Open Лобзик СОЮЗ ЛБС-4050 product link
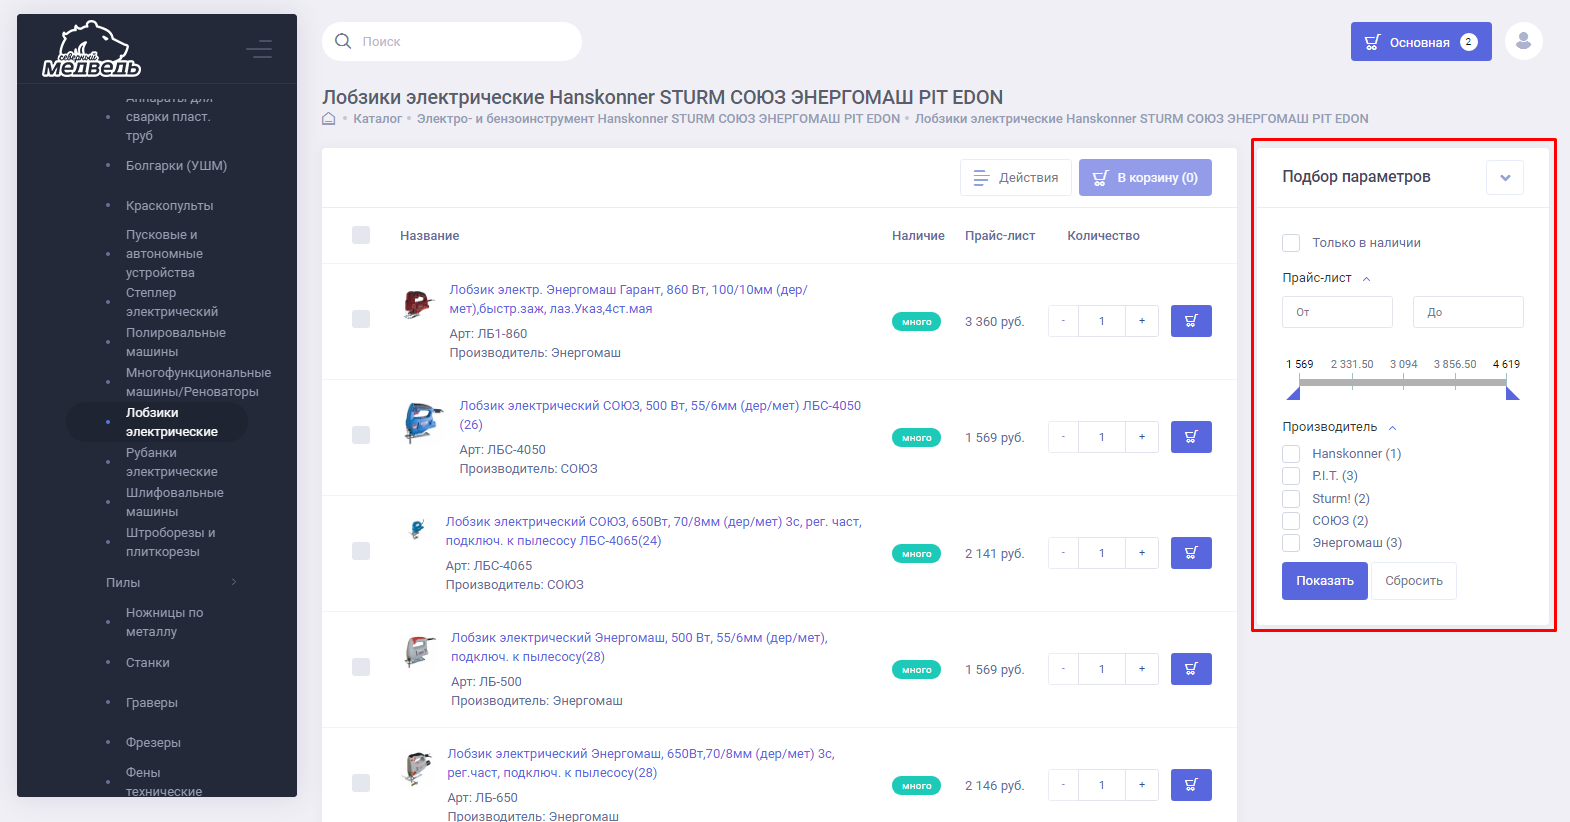This screenshot has height=822, width=1570. [x=660, y=415]
